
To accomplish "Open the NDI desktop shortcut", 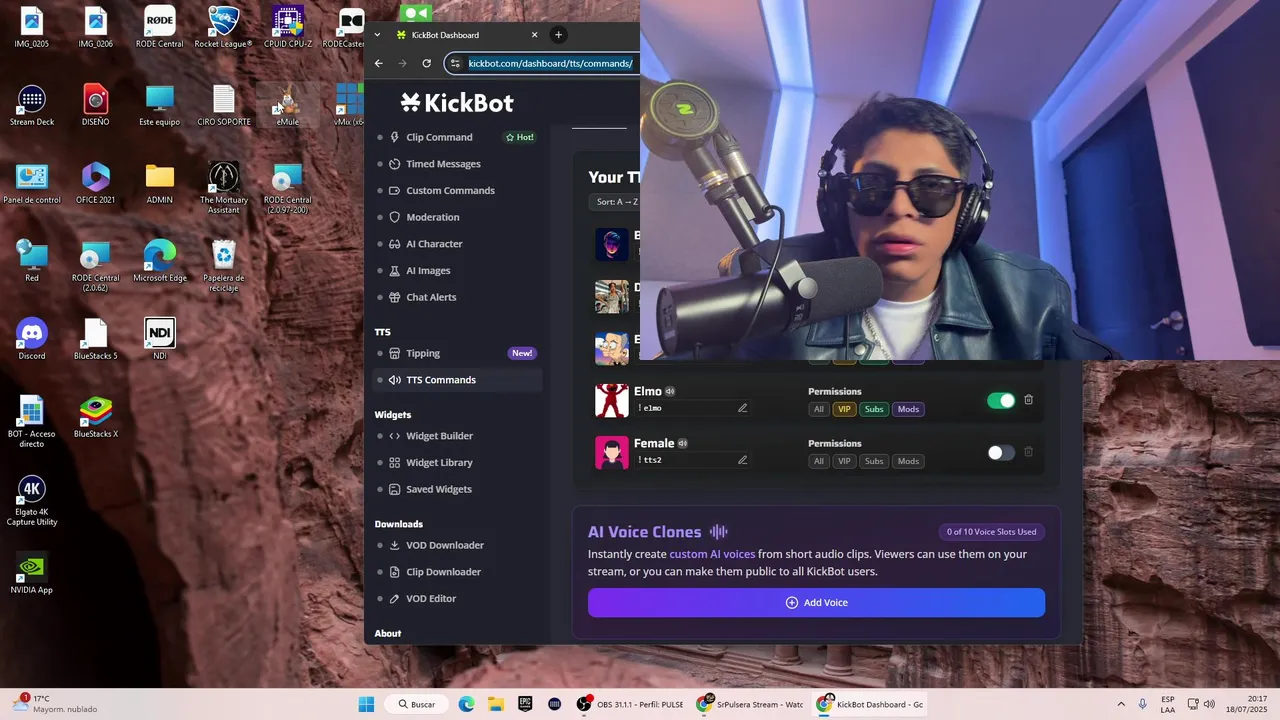I will point(160,340).
